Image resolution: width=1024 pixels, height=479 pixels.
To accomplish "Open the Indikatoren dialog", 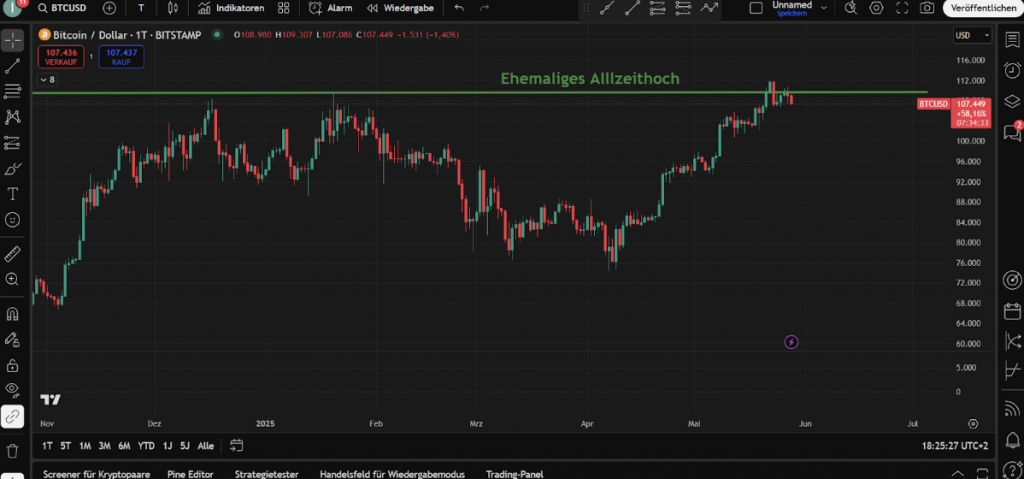I will 231,8.
